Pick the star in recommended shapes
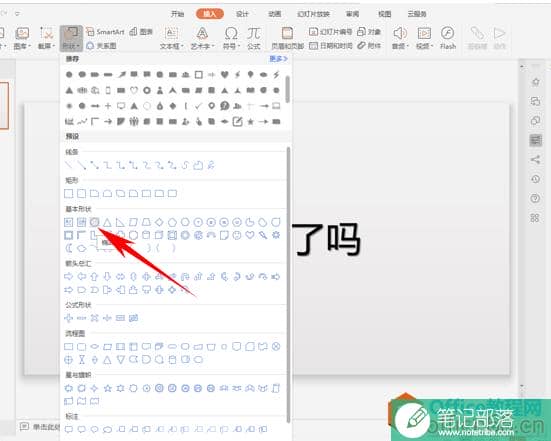551x441 pixels. pos(251,122)
